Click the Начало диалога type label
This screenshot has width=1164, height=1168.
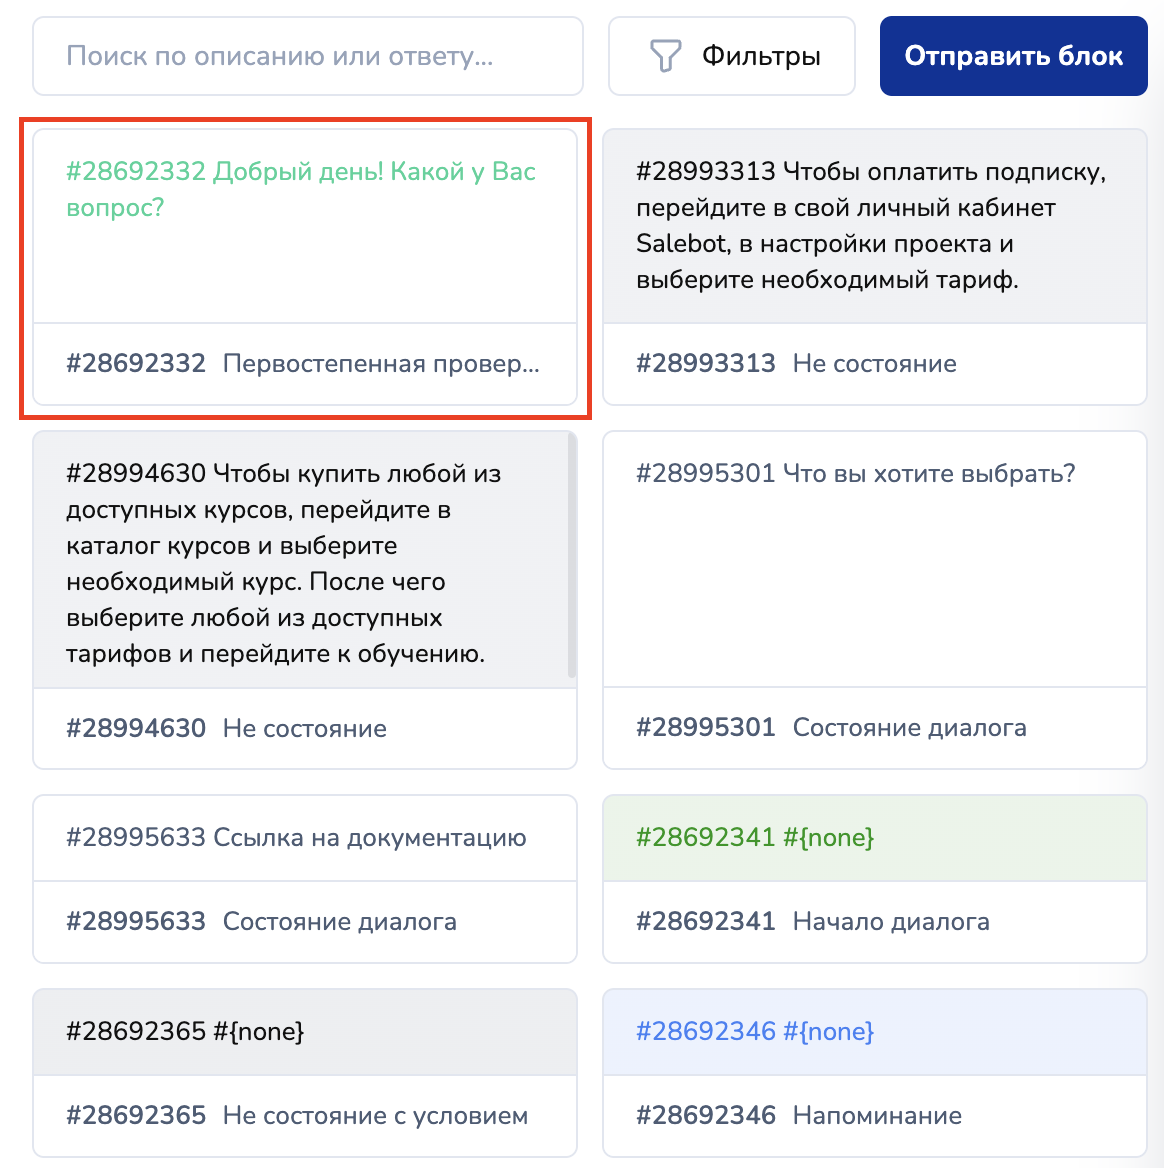(890, 922)
